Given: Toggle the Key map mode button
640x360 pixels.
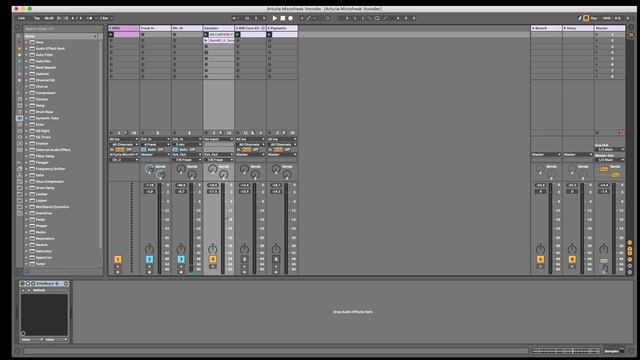Looking at the screenshot, I should pyautogui.click(x=594, y=18).
